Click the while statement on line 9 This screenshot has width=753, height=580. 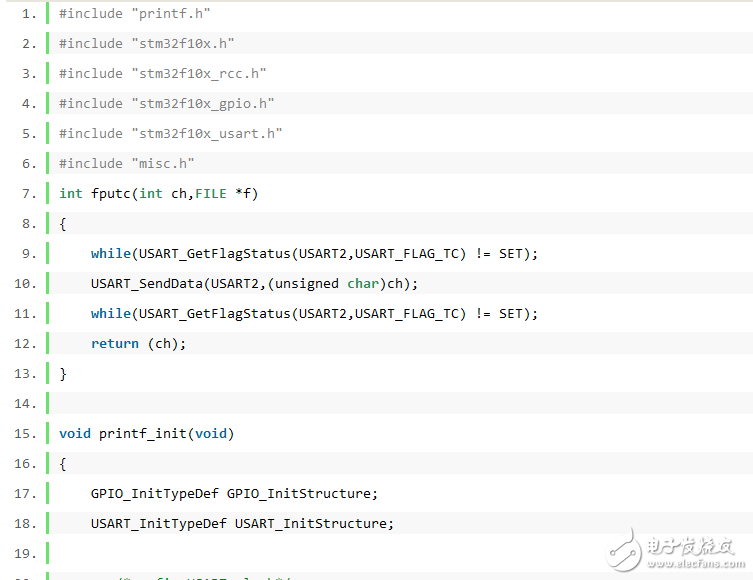315,254
